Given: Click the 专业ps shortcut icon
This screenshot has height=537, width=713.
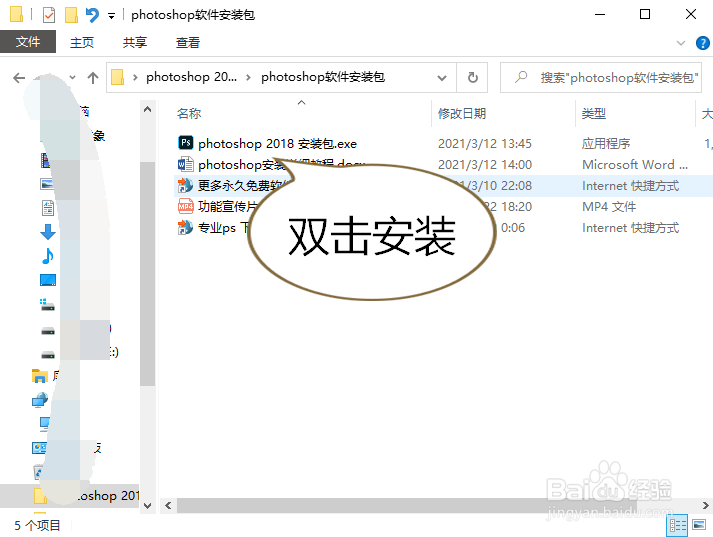Looking at the screenshot, I should coord(186,227).
